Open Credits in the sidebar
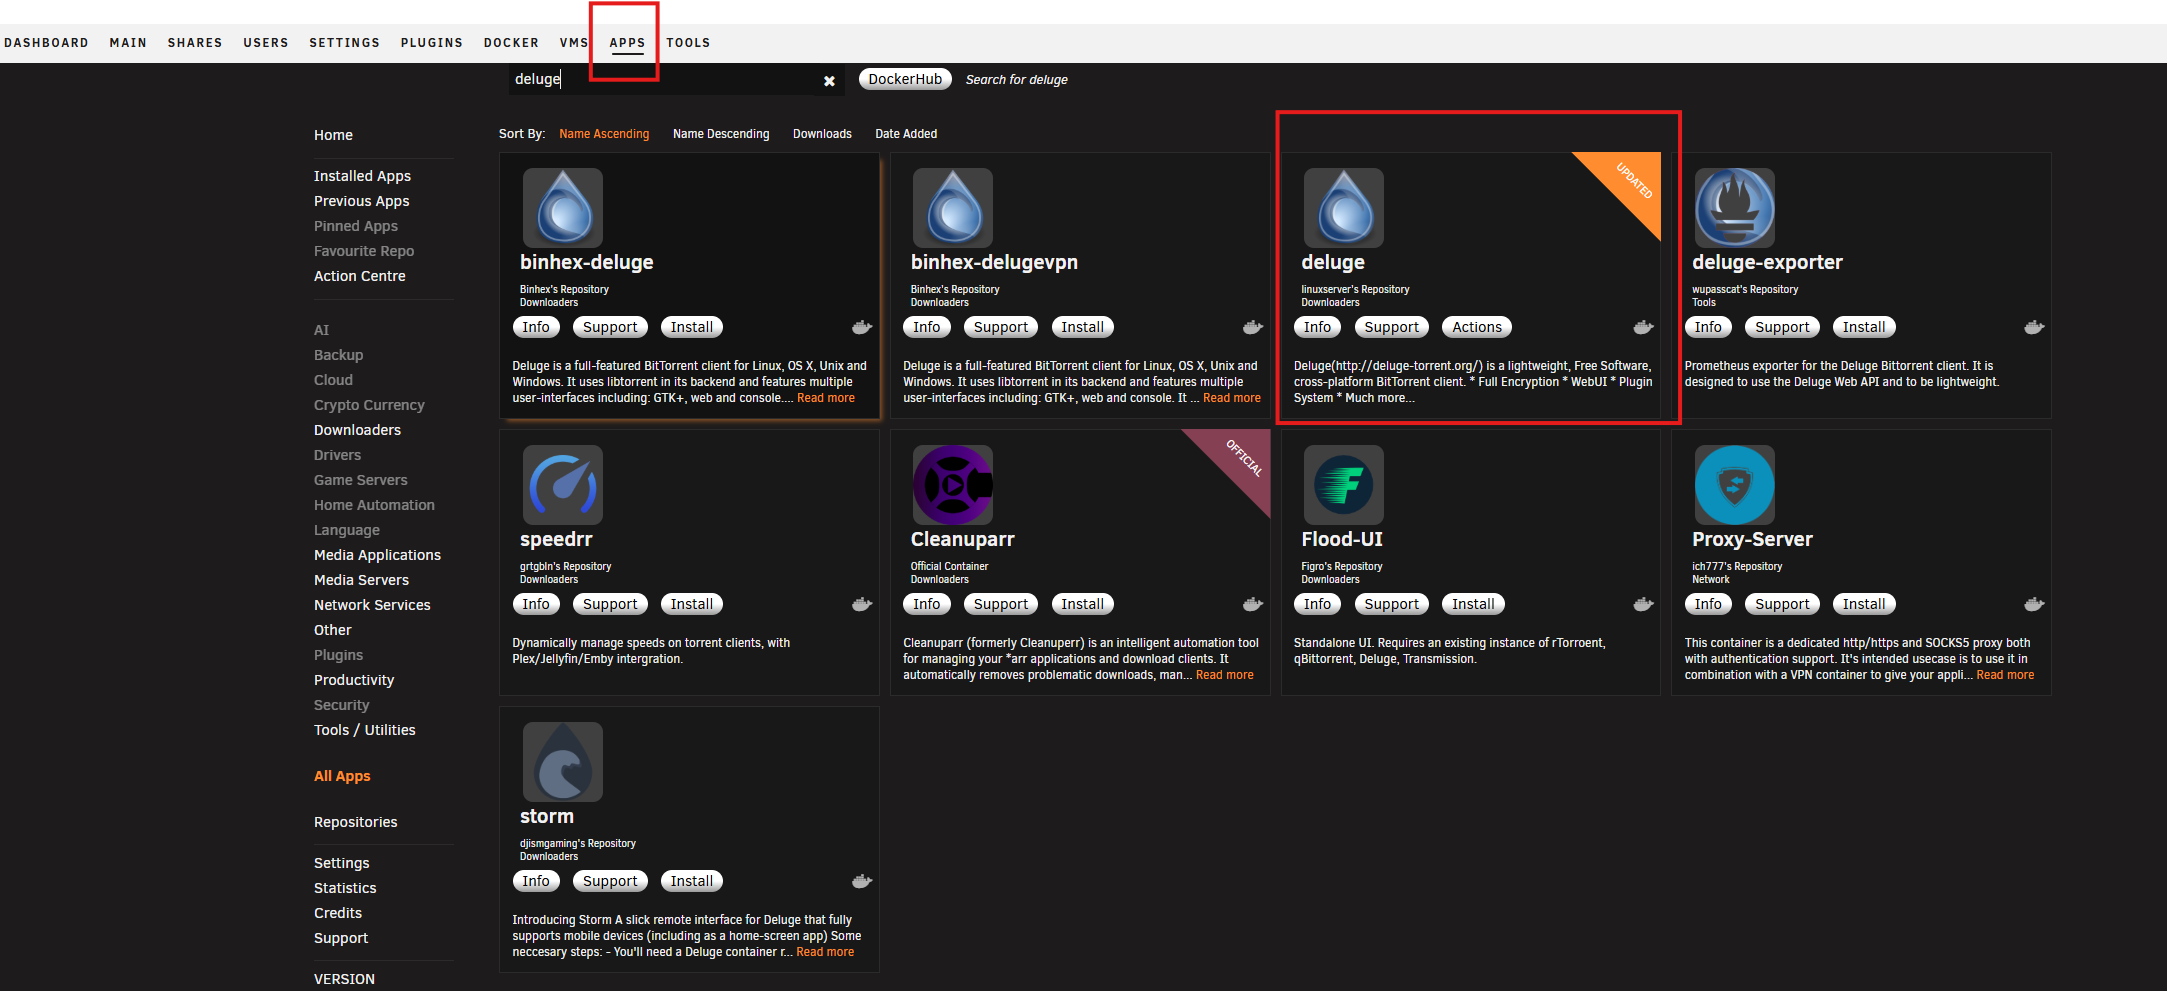2167x991 pixels. click(x=338, y=913)
